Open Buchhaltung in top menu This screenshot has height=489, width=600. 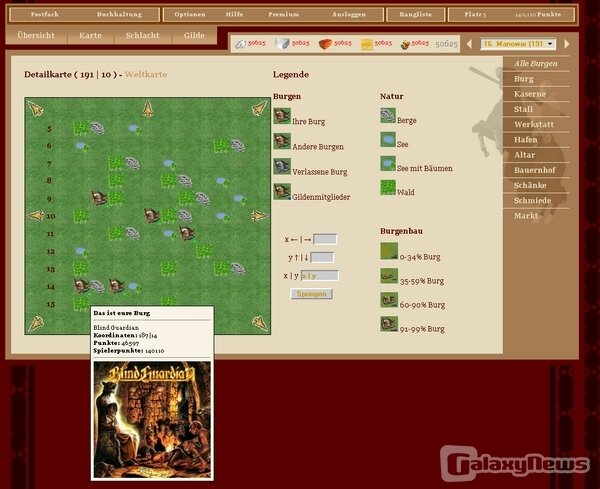click(119, 15)
